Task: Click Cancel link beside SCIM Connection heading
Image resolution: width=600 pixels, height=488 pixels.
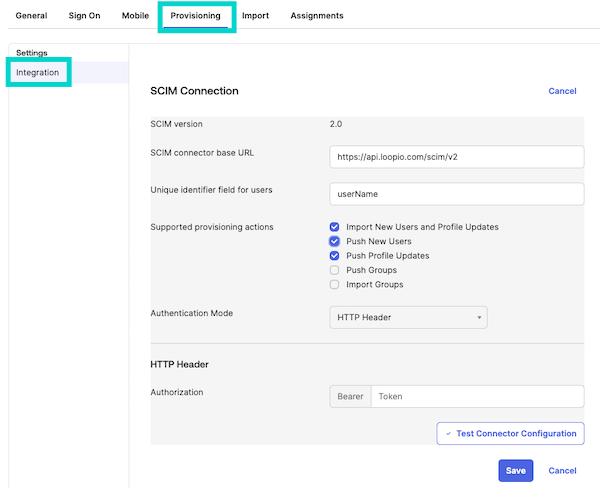Action: pos(562,91)
